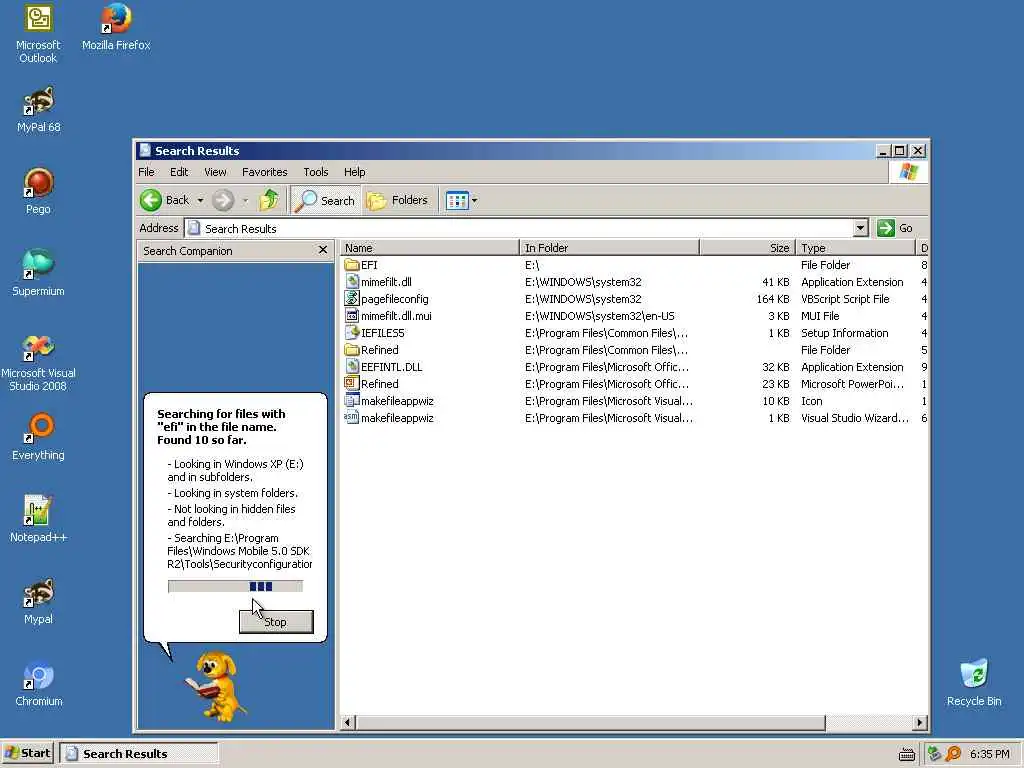
Task: Click the Windows flag logo throbber
Action: pyautogui.click(x=908, y=172)
